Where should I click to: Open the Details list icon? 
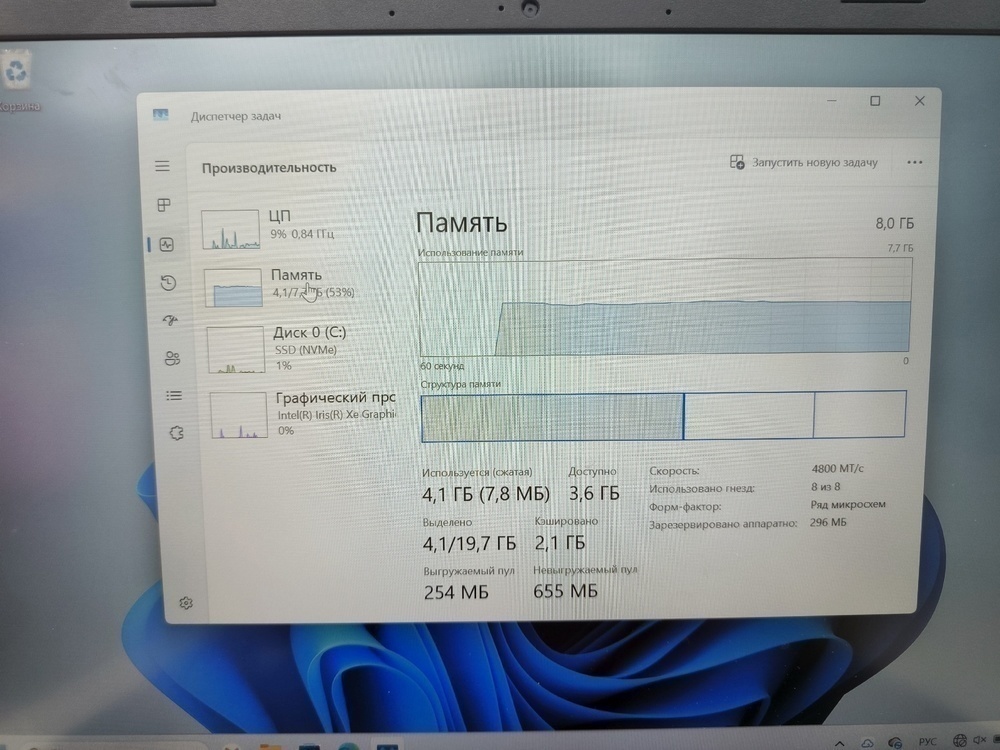click(x=174, y=396)
